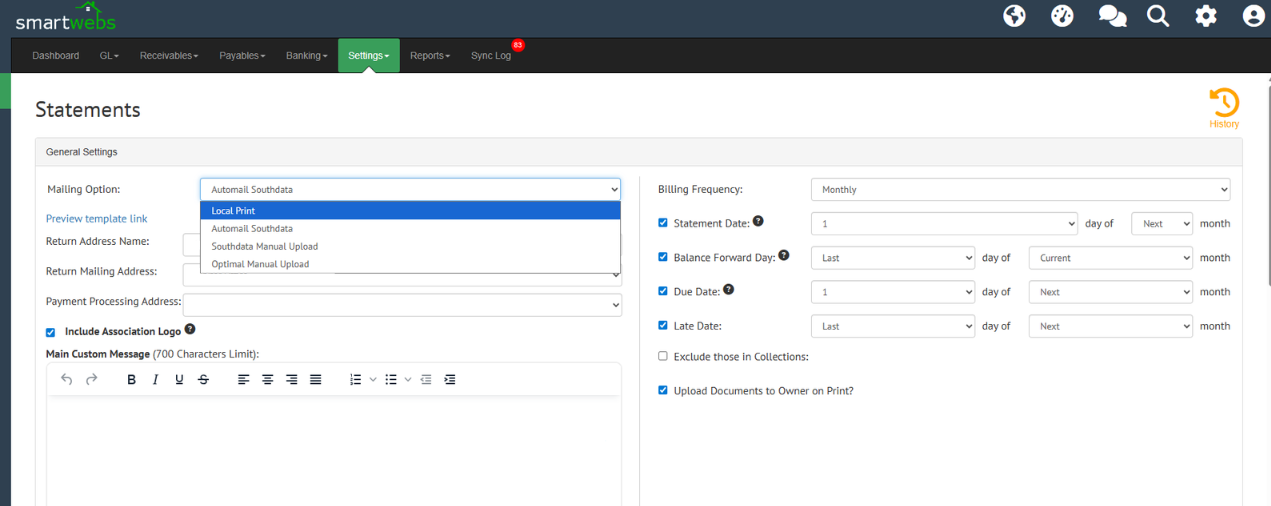
Task: Open the chat bubbles icon
Action: pyautogui.click(x=1112, y=16)
